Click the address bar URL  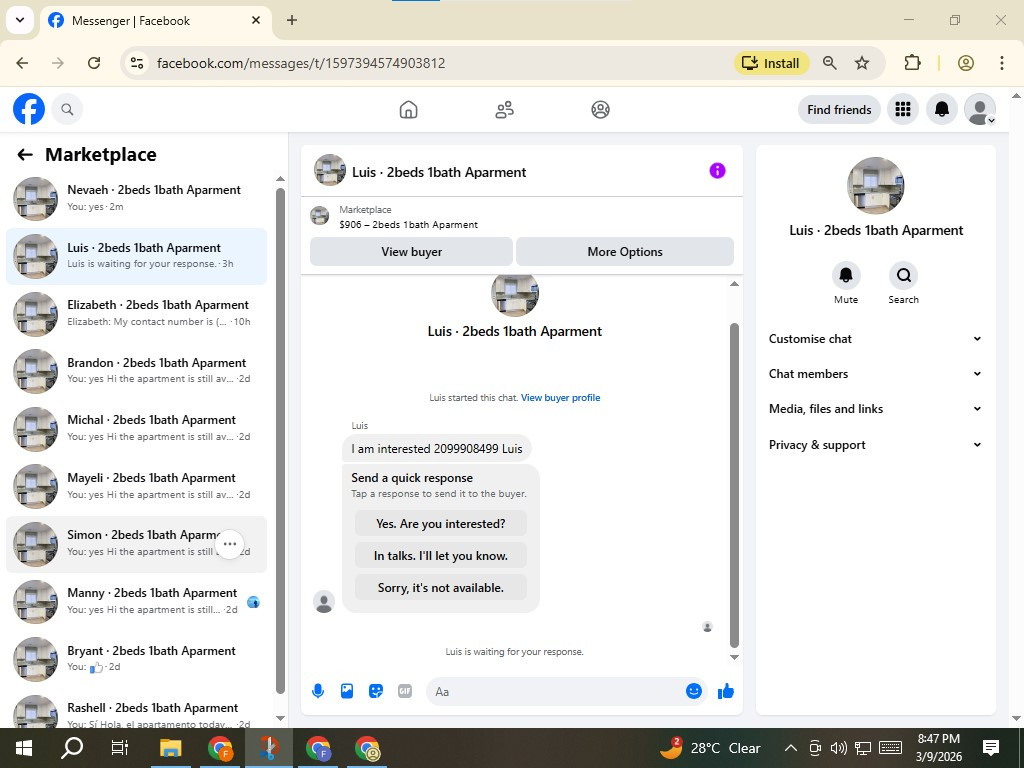(x=301, y=63)
